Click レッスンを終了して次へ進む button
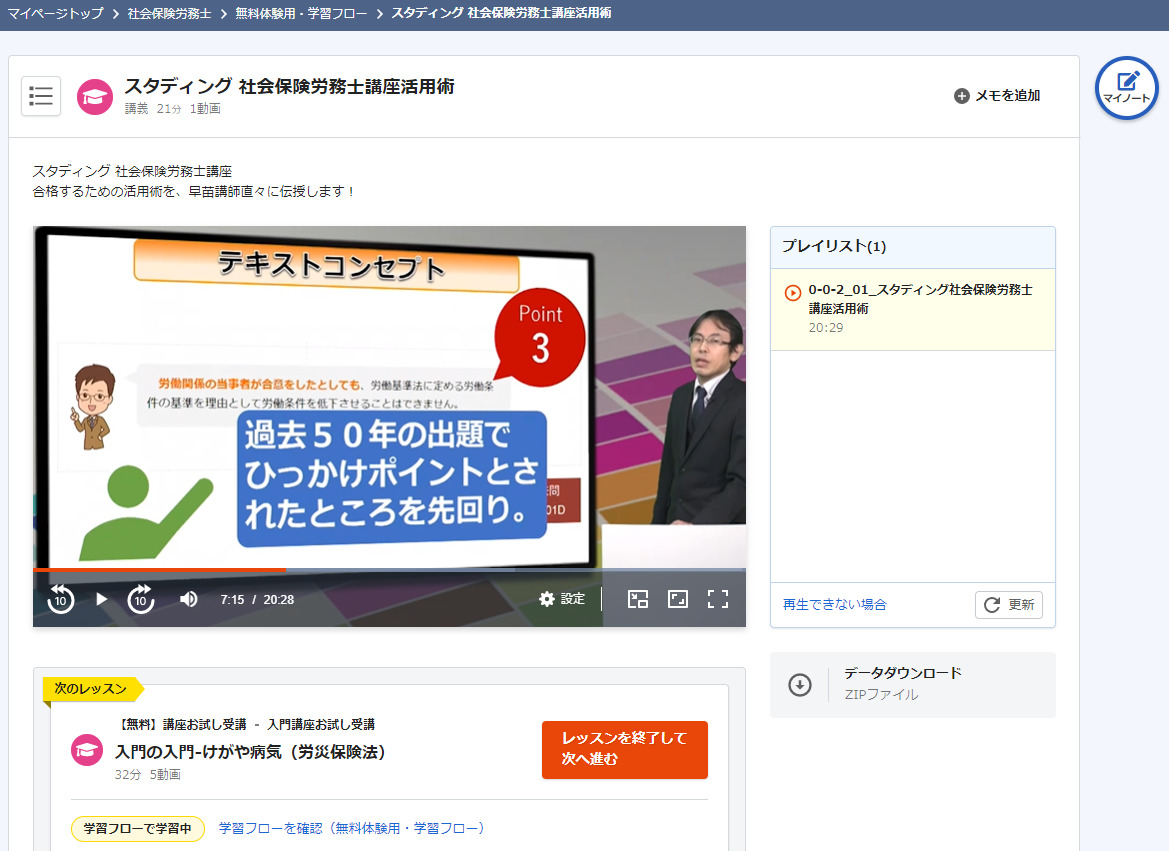This screenshot has width=1169, height=851. pyautogui.click(x=625, y=750)
